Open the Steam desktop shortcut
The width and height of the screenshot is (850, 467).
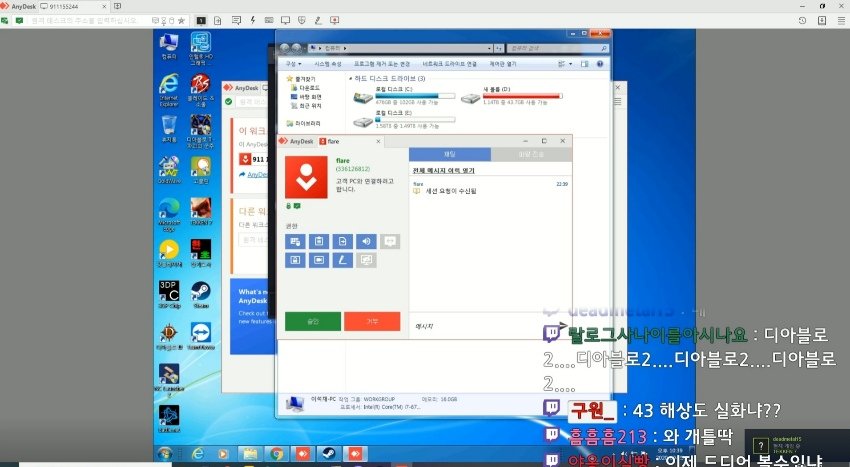pos(200,292)
